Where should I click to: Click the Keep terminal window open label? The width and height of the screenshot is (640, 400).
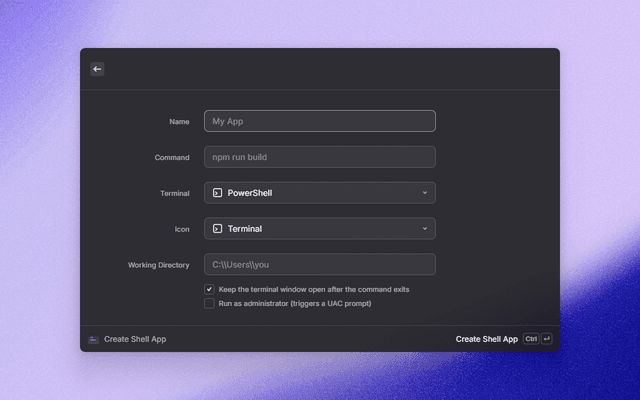click(314, 289)
